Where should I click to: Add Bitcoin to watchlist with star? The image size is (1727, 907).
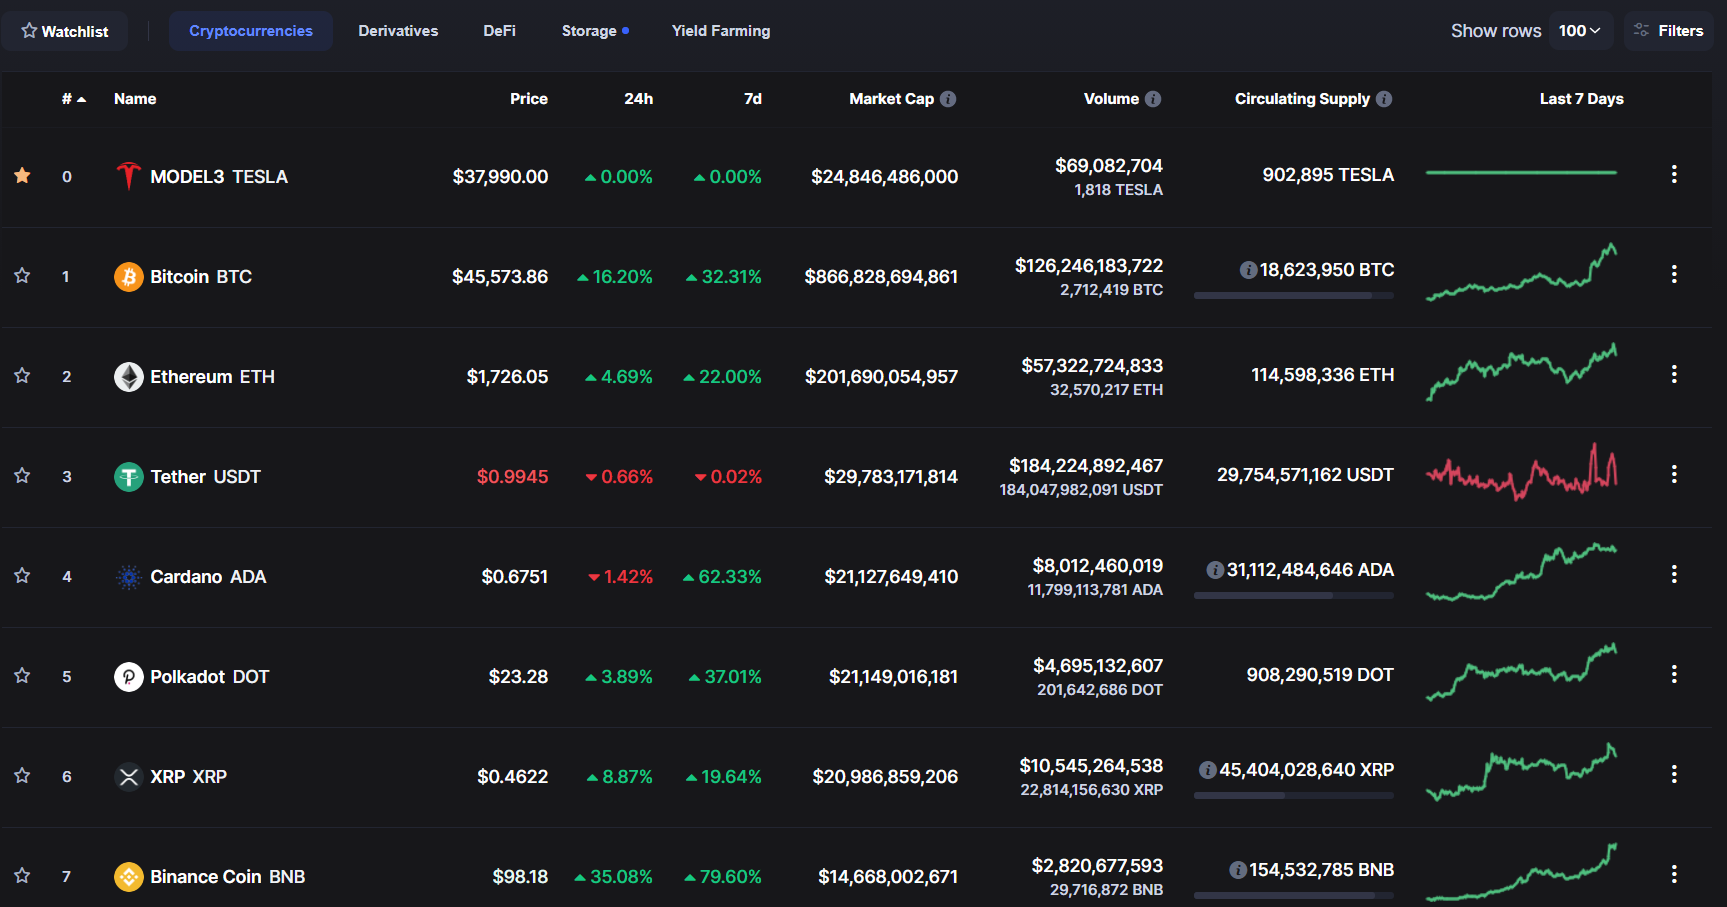point(22,275)
